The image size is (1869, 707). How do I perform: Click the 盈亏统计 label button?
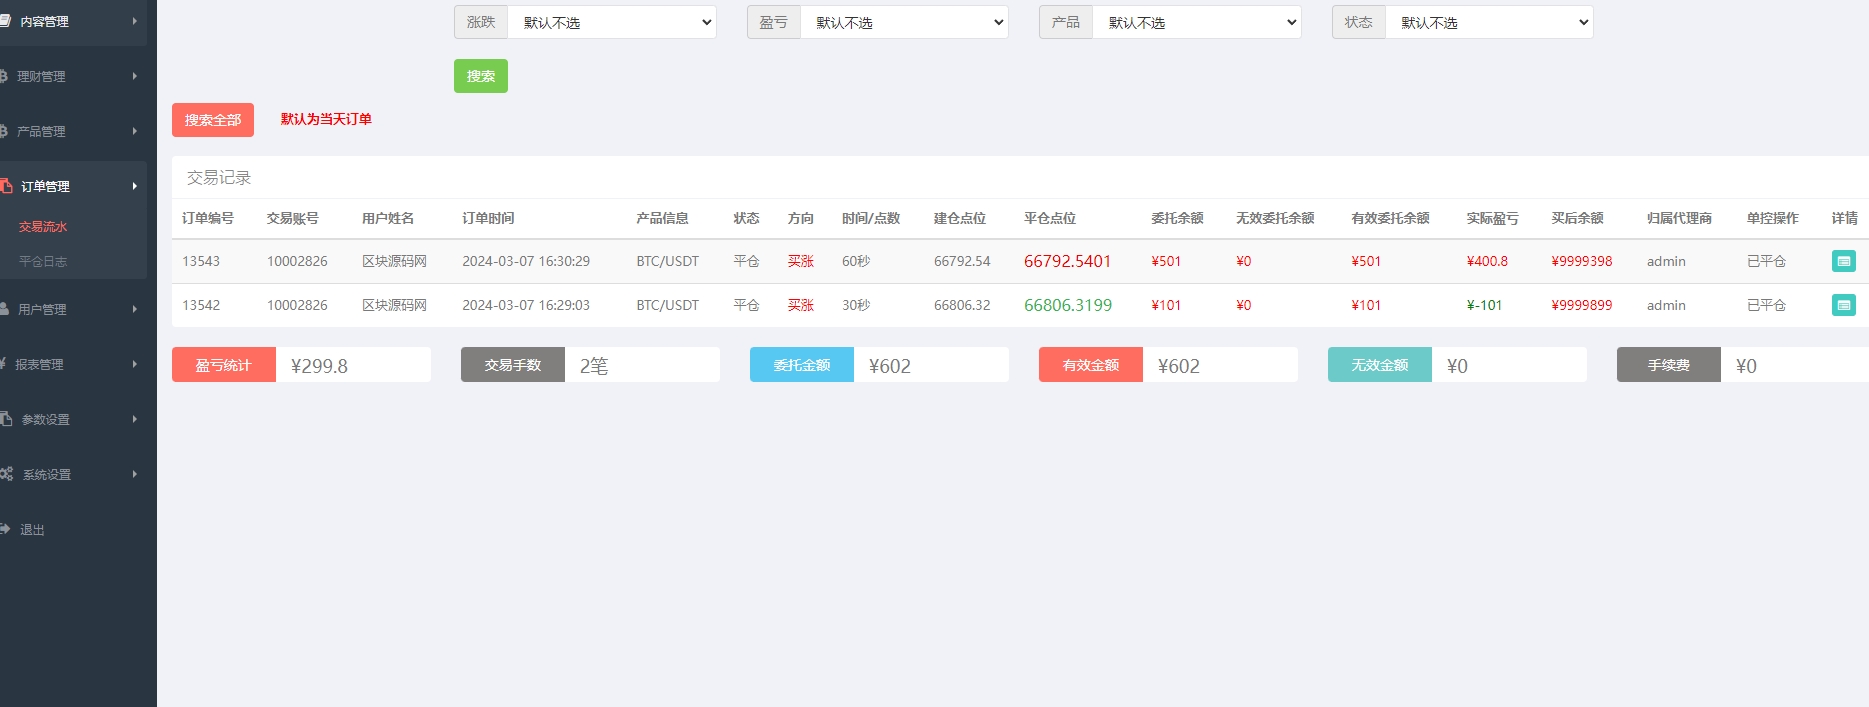223,365
